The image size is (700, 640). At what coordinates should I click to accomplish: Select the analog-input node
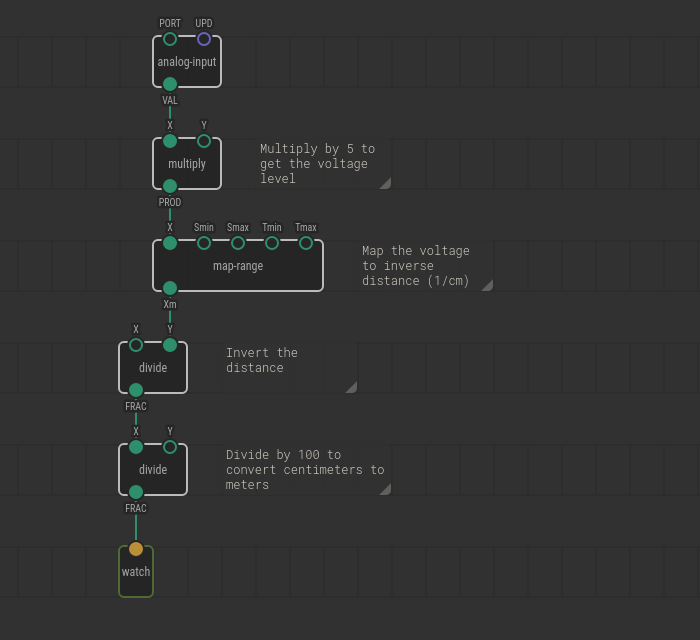[187, 62]
